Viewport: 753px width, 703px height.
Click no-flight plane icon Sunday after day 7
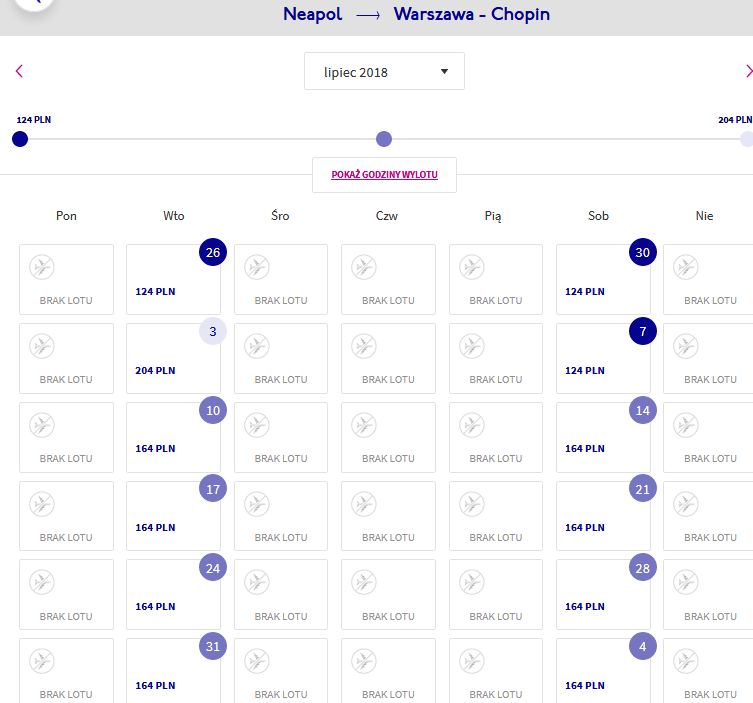point(686,346)
